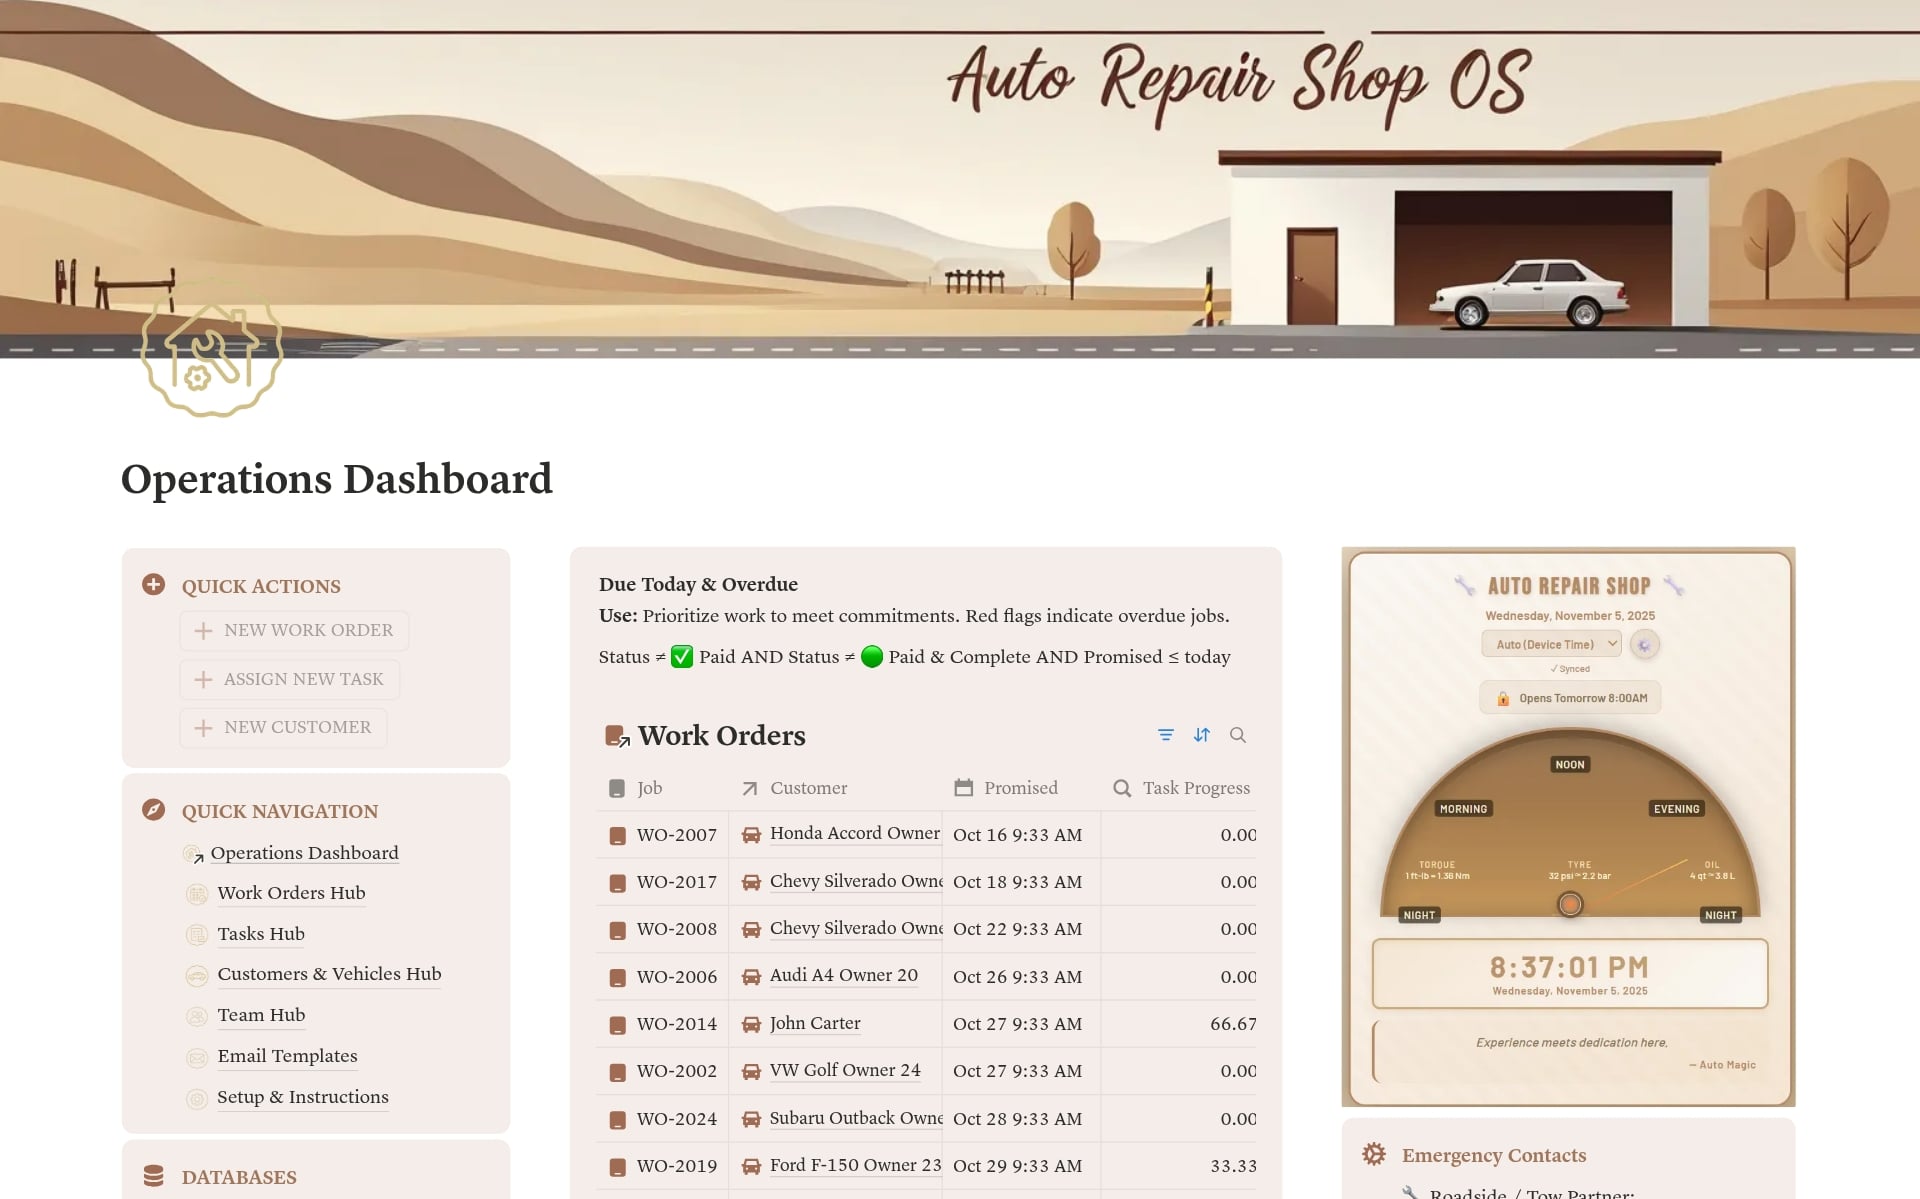Click the lock on Opens Tomorrow 8:00AM
The height and width of the screenshot is (1199, 1920).
tap(1502, 697)
